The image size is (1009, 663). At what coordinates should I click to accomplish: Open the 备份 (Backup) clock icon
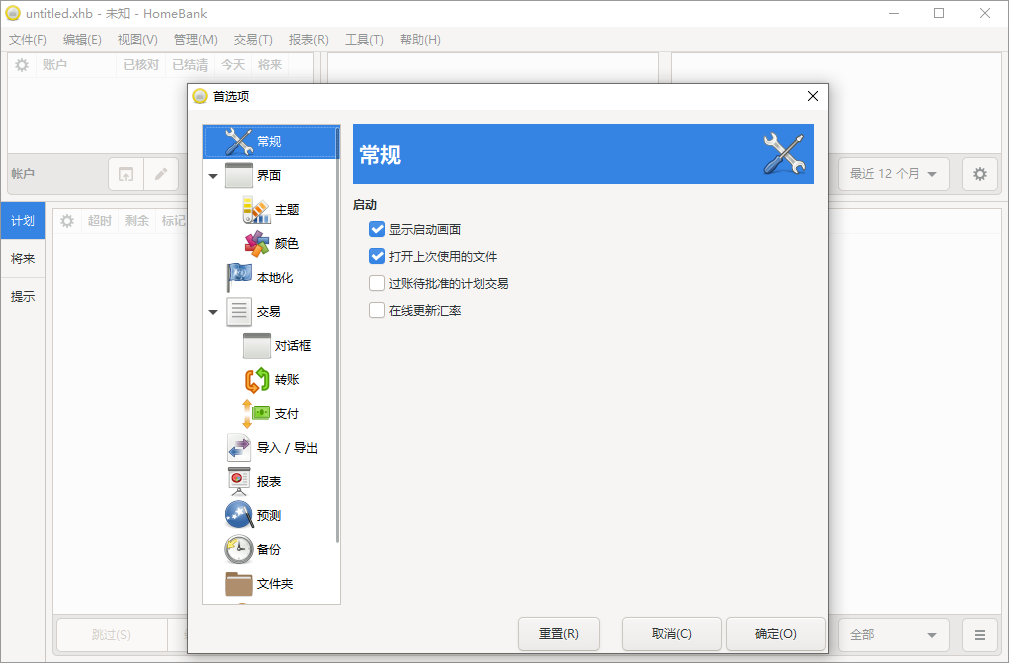click(x=237, y=549)
